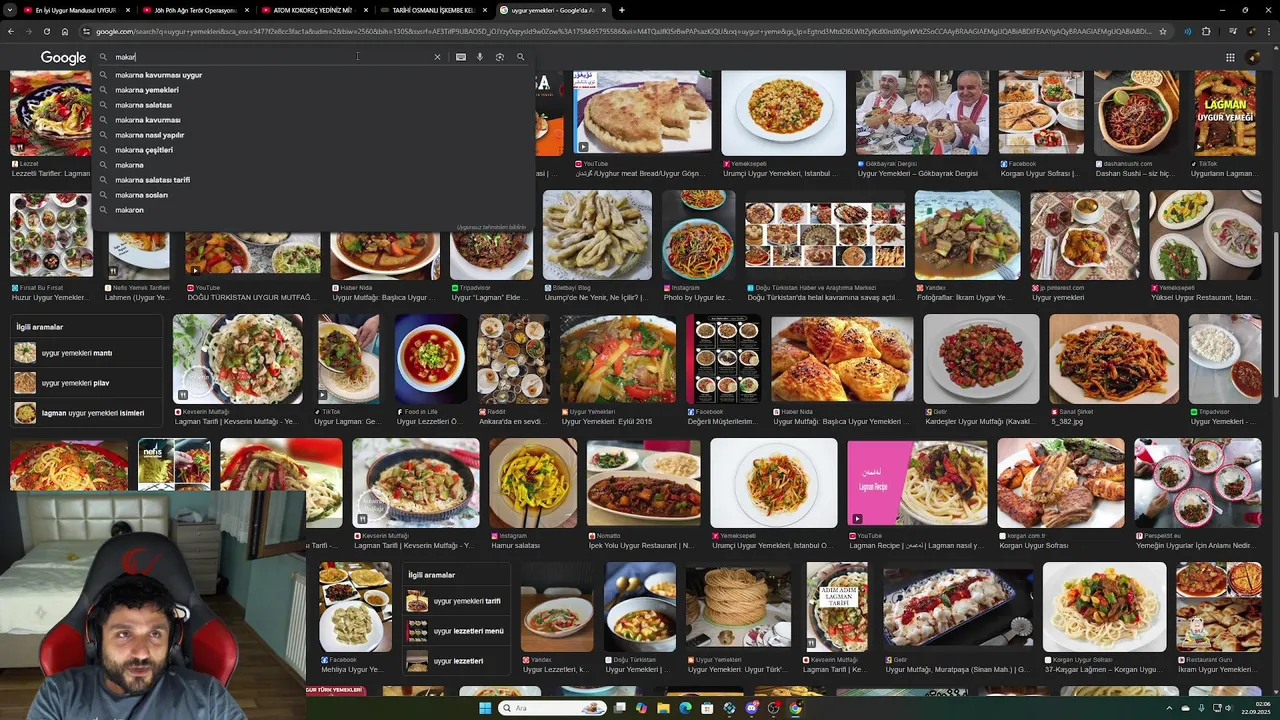Reload the current page
Screen dimensions: 1280x720
46,31
